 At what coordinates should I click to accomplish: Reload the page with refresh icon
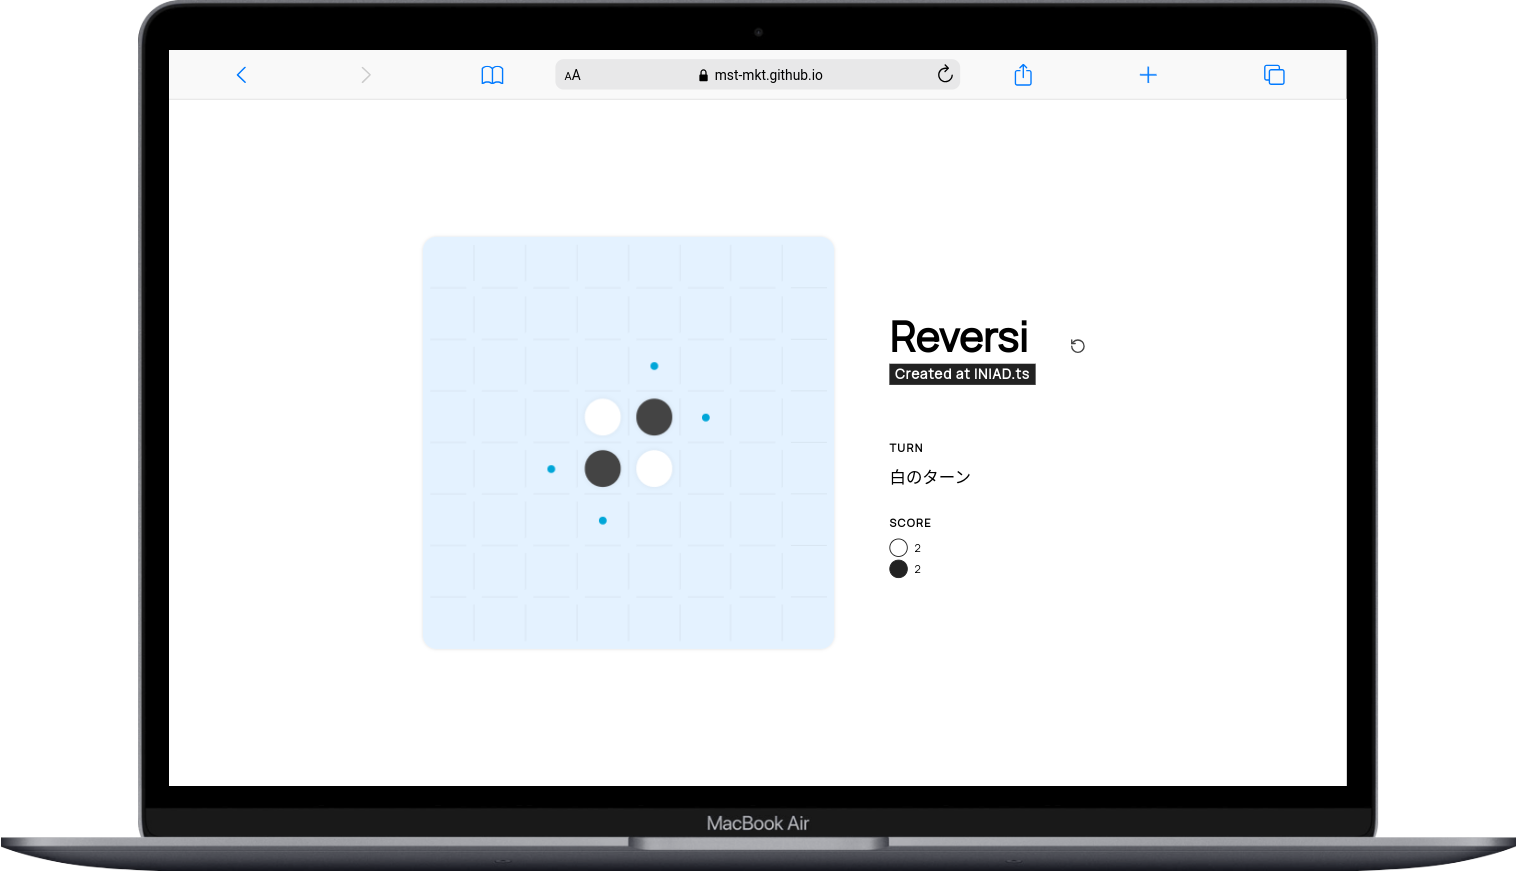tap(945, 74)
